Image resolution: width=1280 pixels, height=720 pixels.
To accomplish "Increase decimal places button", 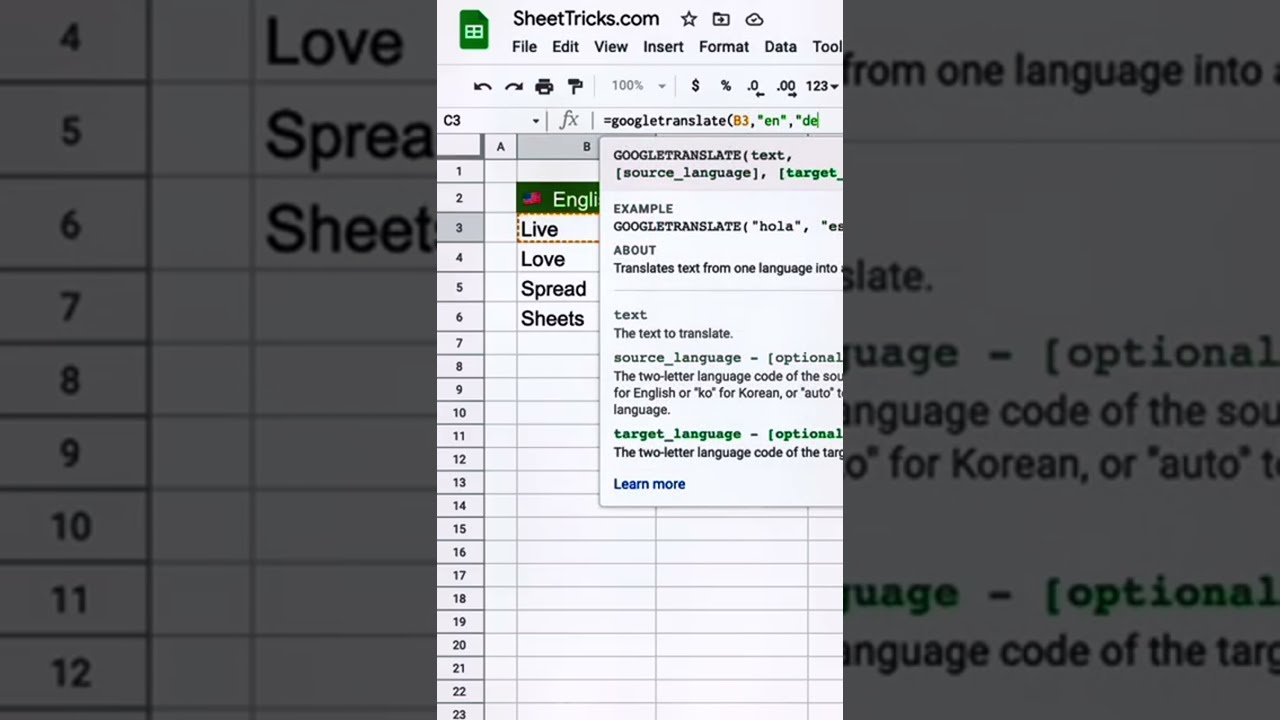I will pyautogui.click(x=786, y=87).
